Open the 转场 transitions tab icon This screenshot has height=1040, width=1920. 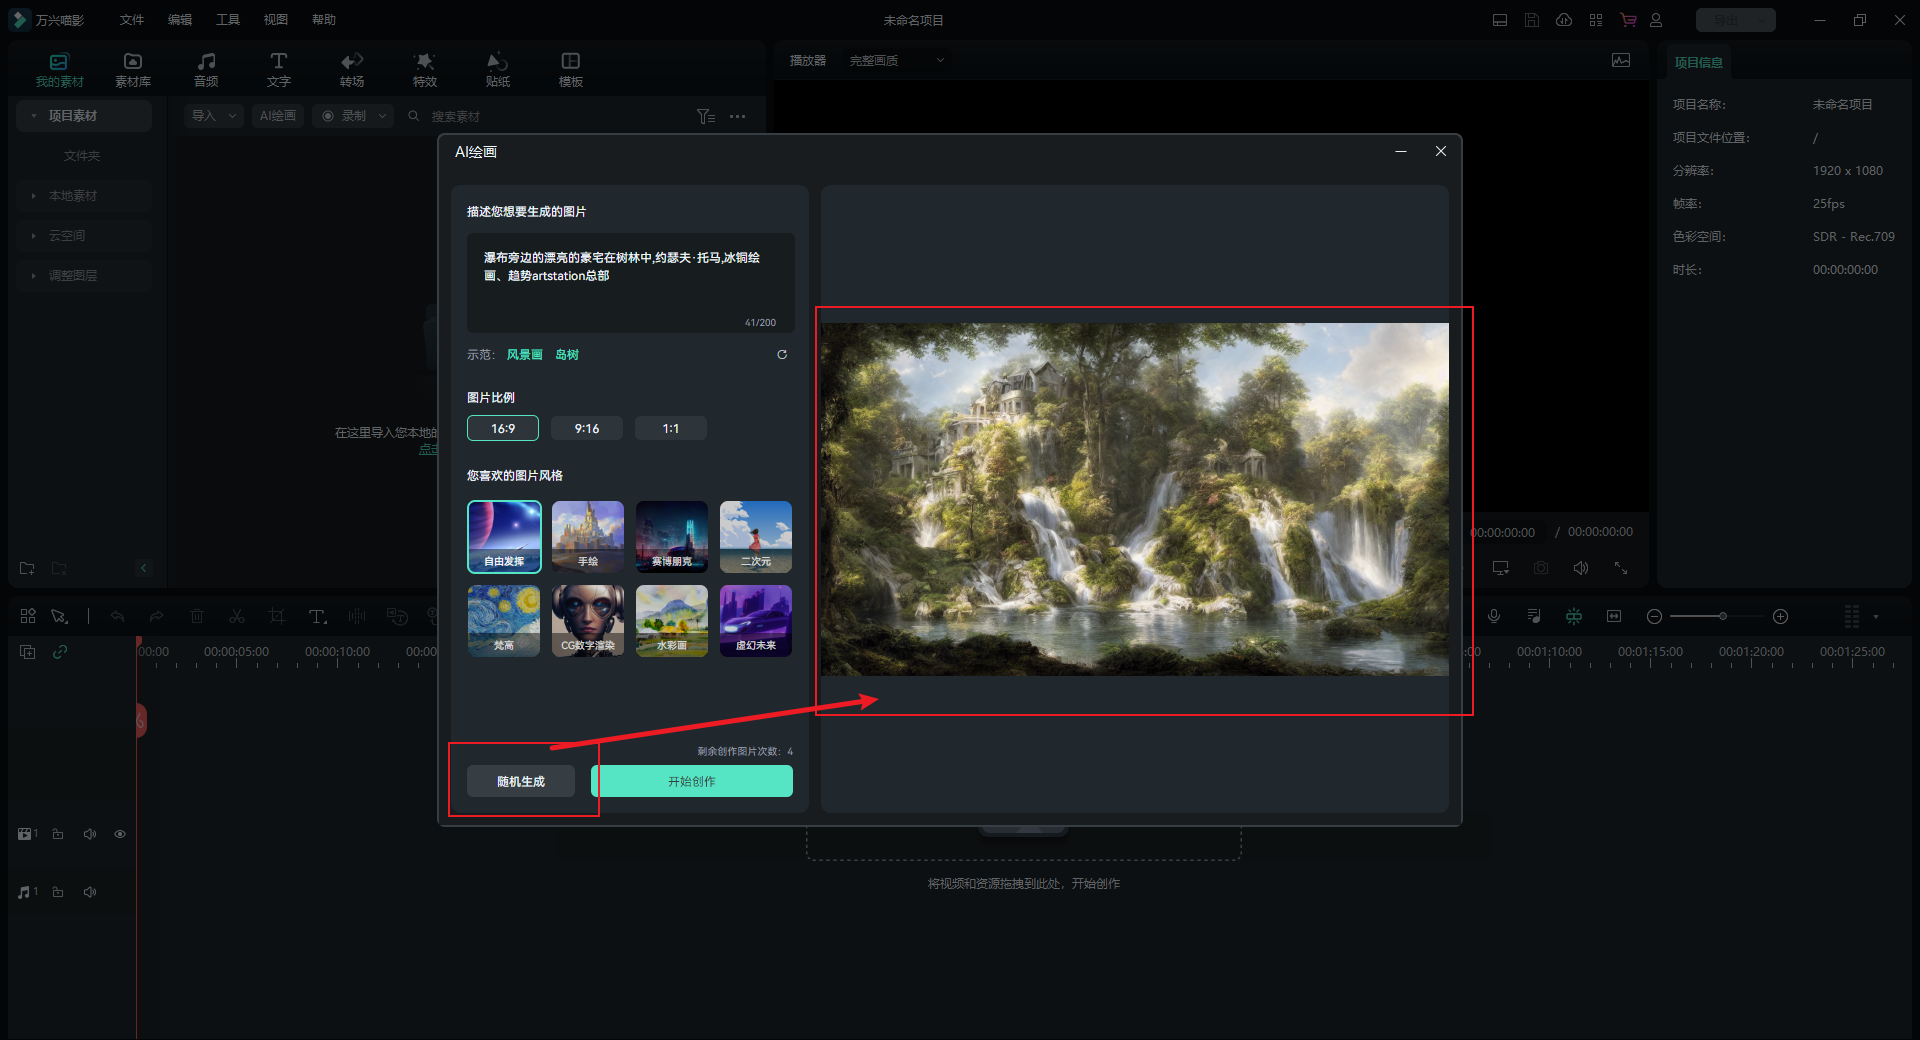click(x=352, y=69)
